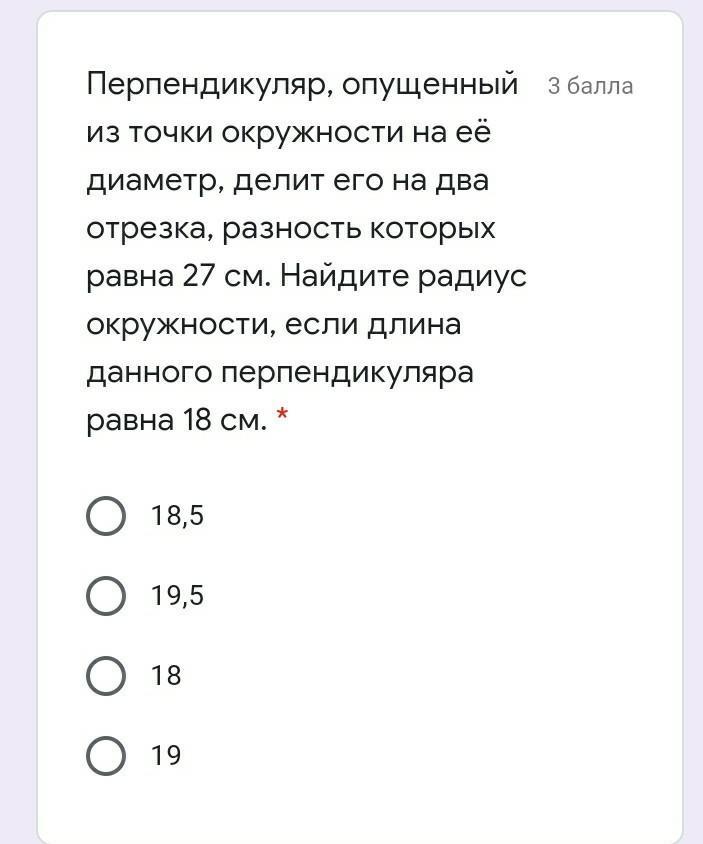
Task: Click the "18,5" answer label text
Action: pos(177,516)
